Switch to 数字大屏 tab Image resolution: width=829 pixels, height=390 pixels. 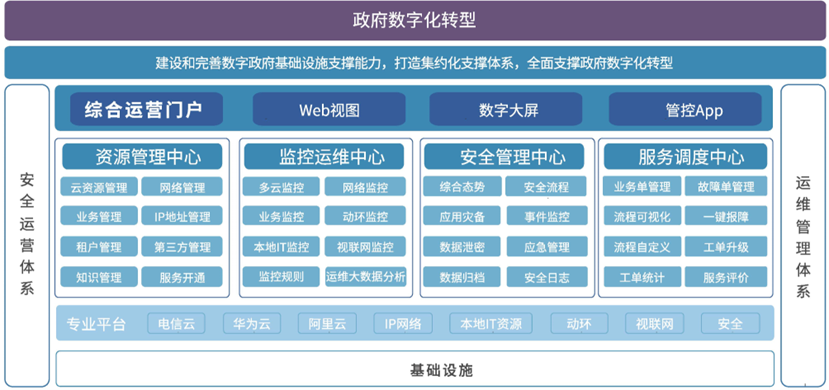point(505,109)
